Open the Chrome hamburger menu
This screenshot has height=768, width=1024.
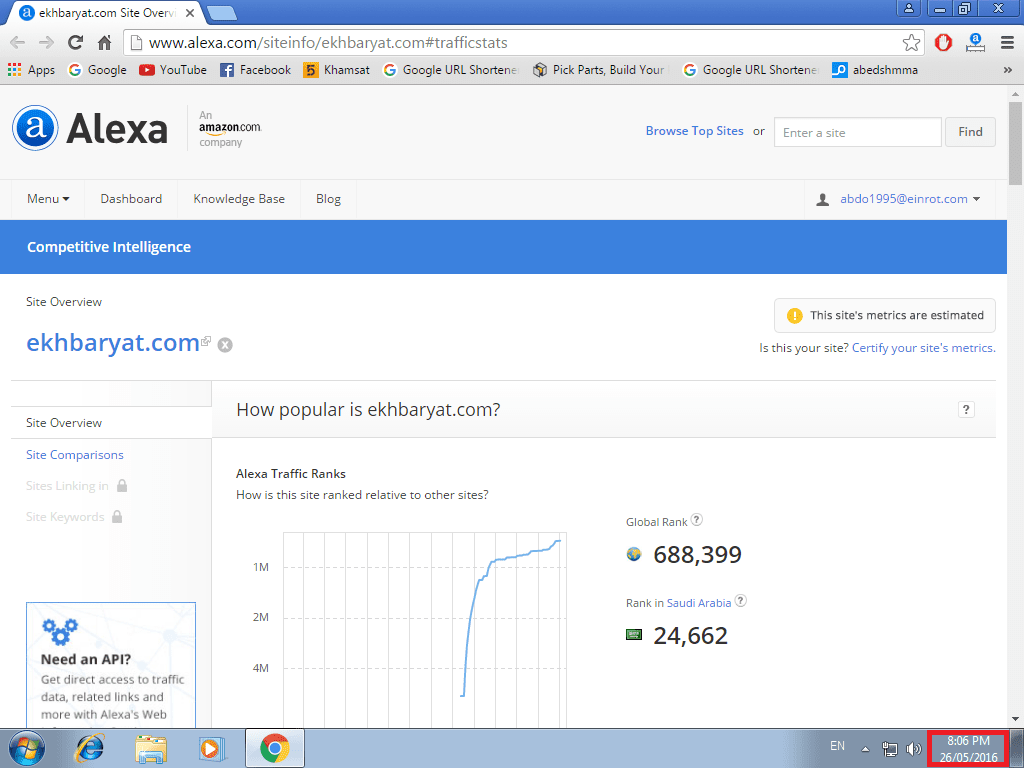[1007, 43]
